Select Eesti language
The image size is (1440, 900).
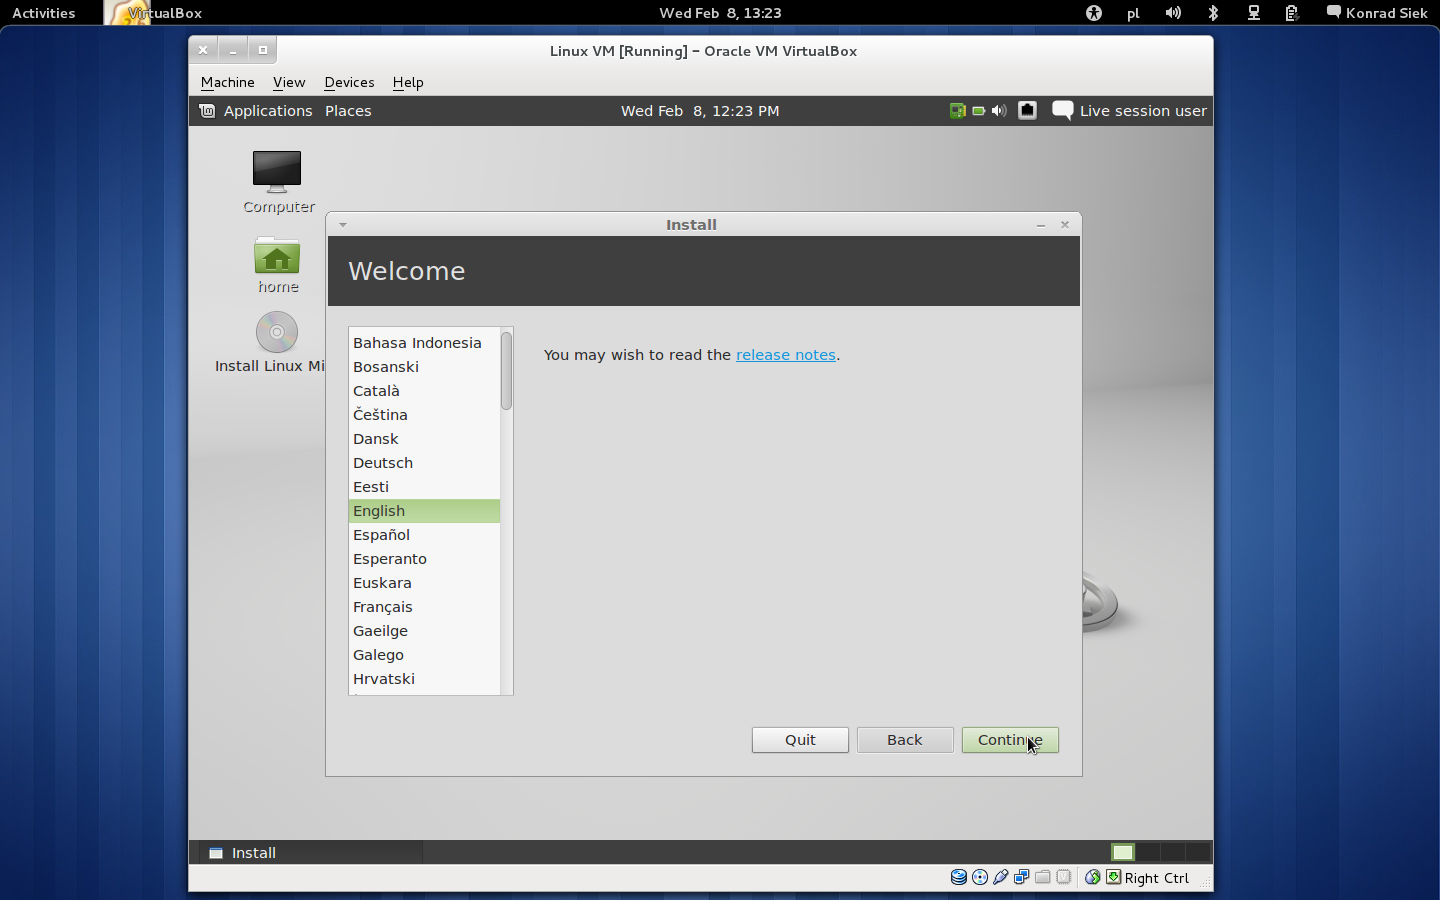(424, 487)
